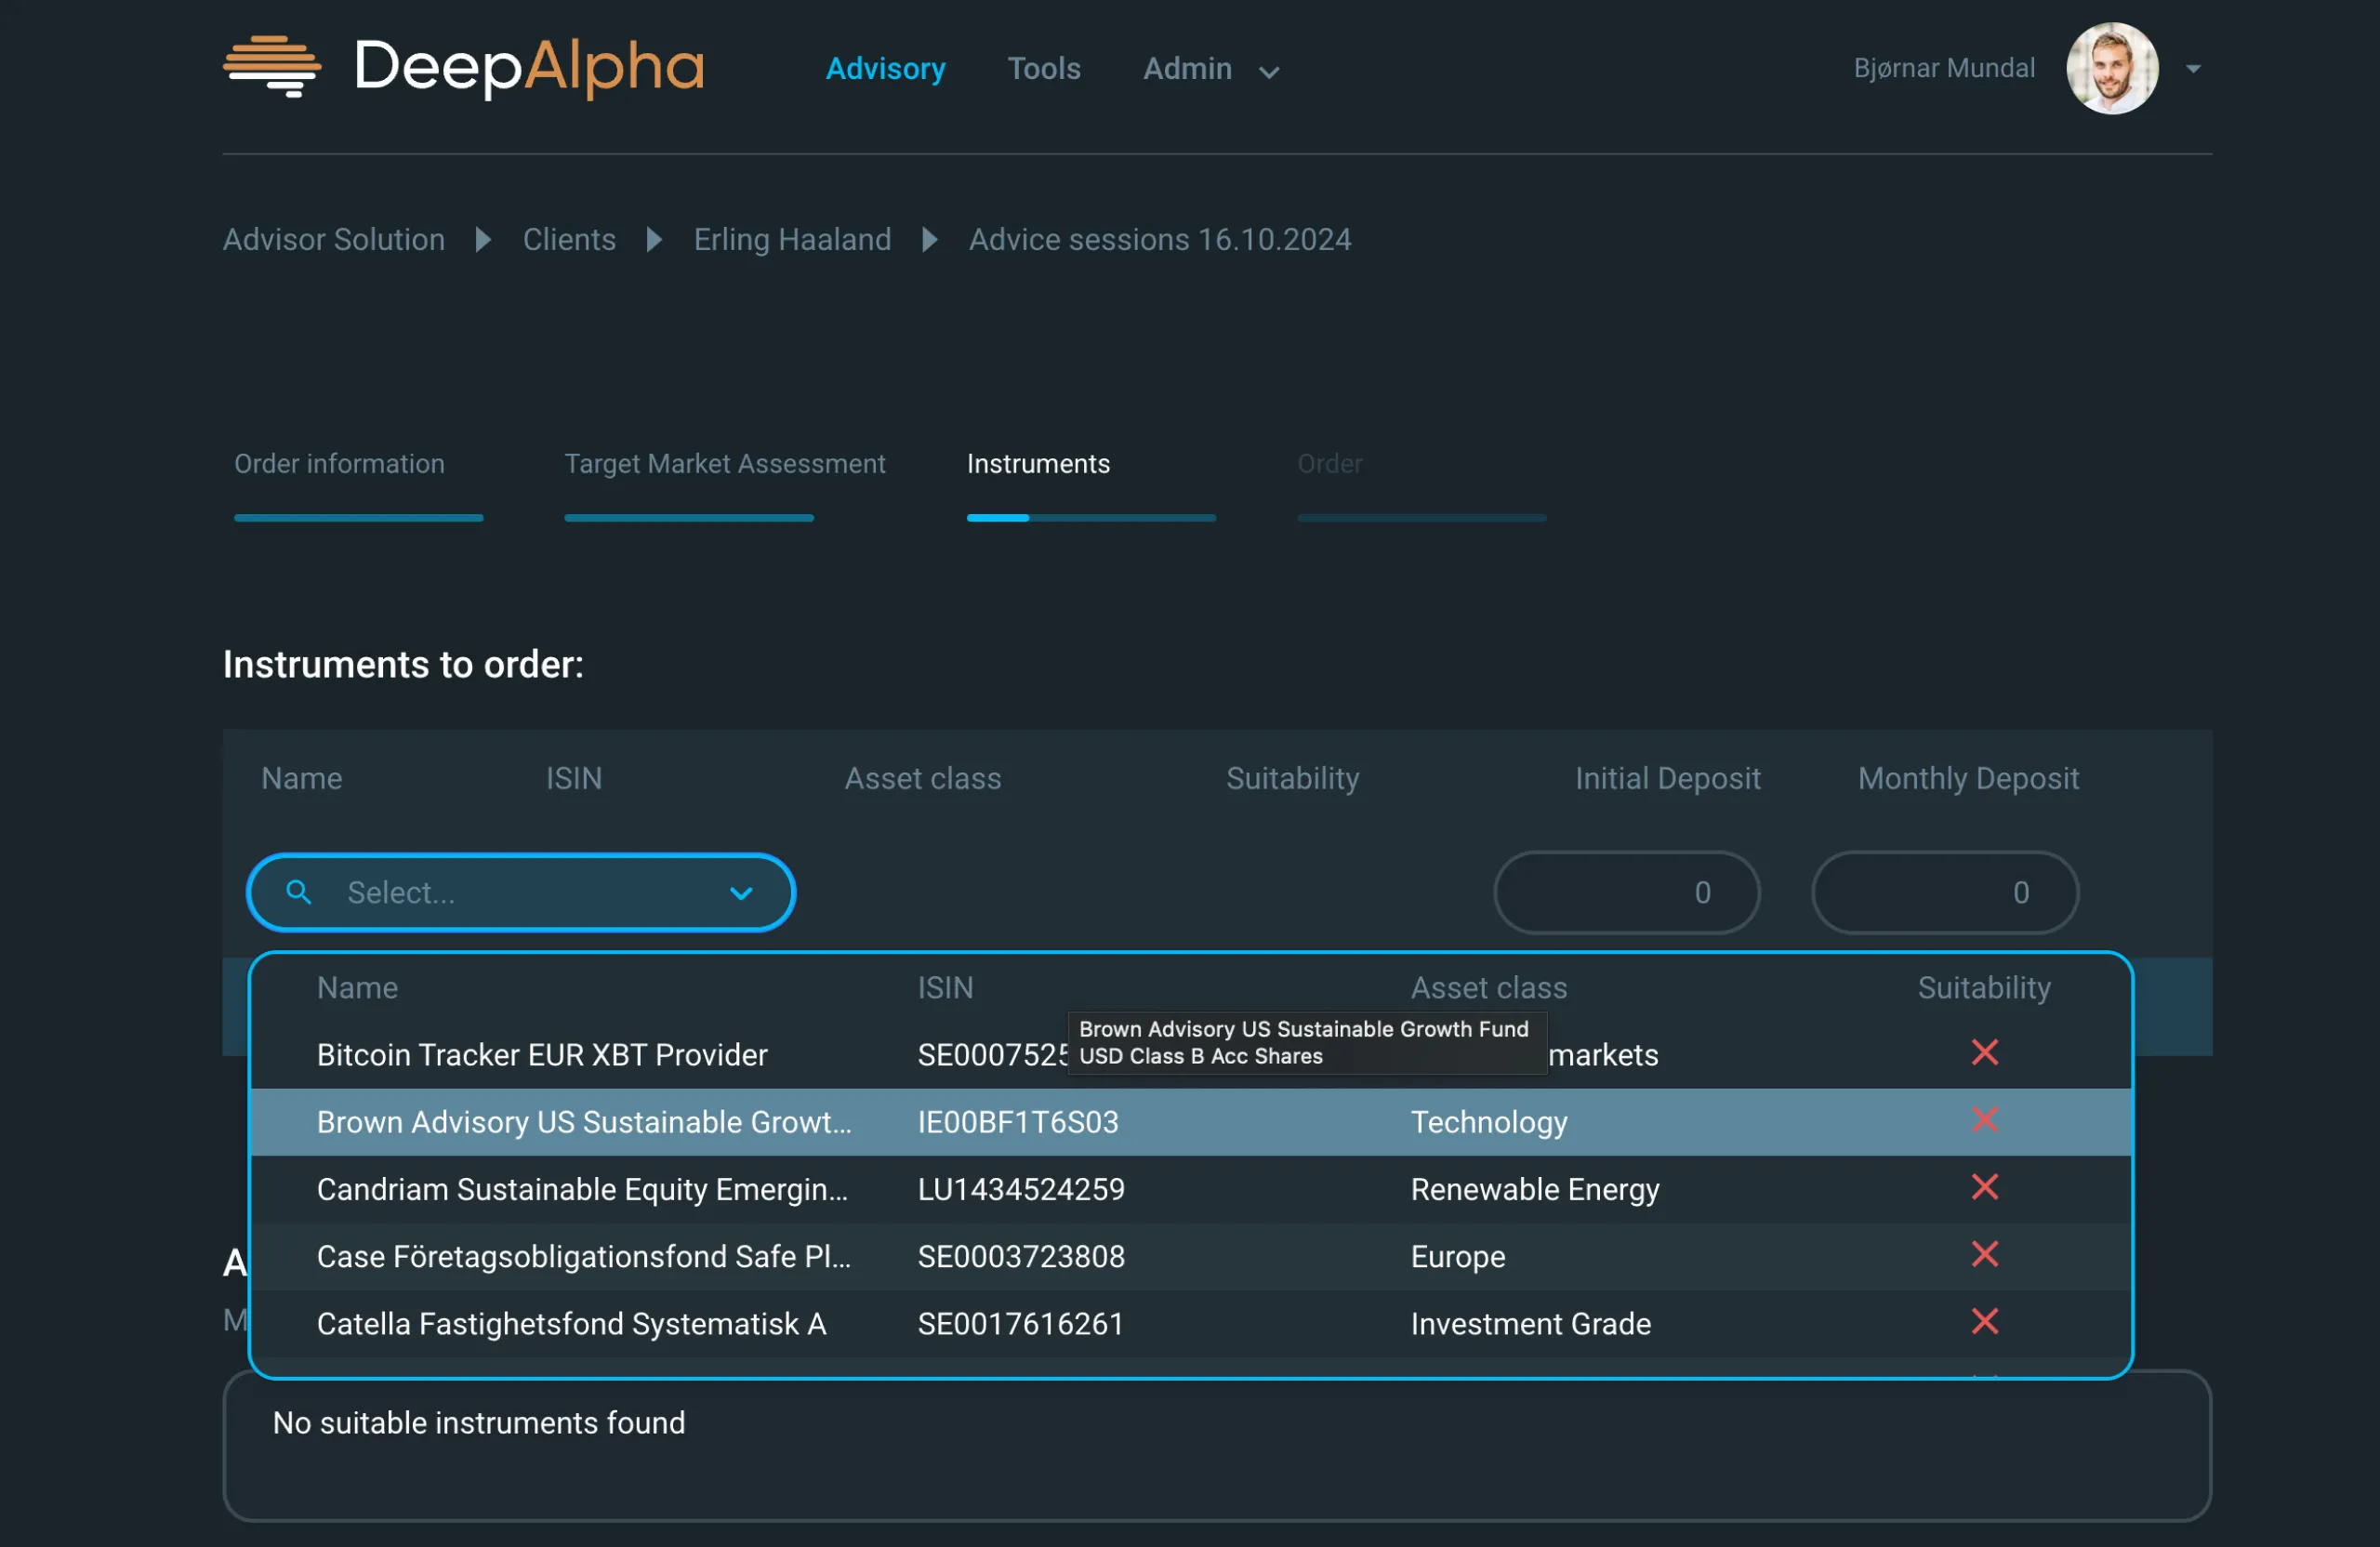Open Bjørnar Mundal's profile avatar
This screenshot has height=1547, width=2380.
pos(2112,68)
